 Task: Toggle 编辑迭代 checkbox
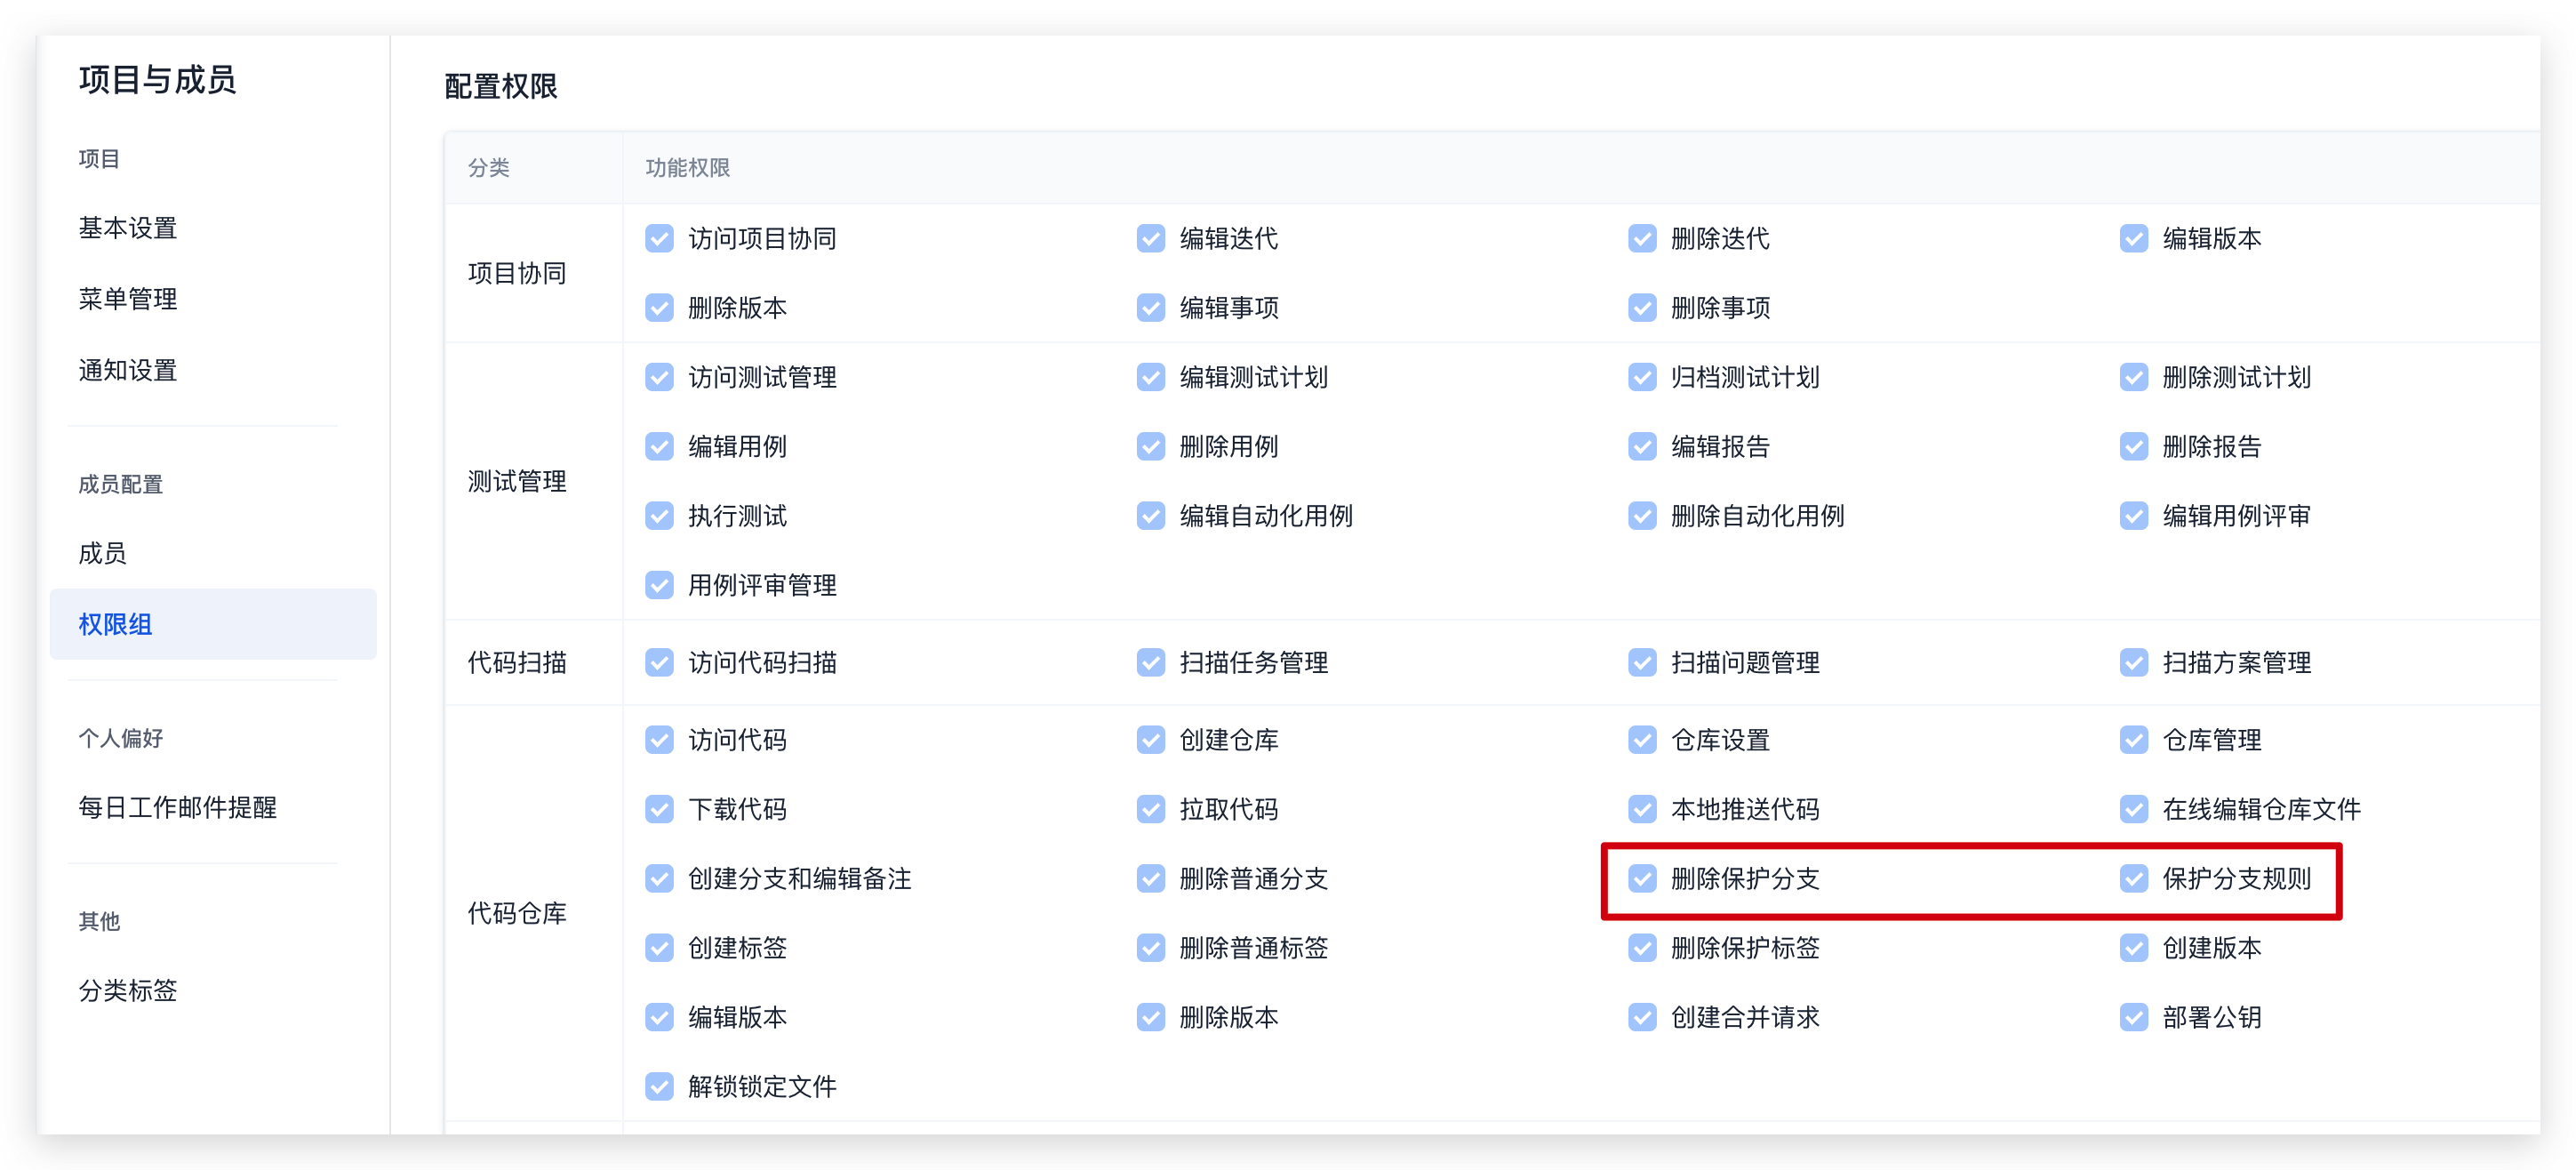pos(1151,239)
